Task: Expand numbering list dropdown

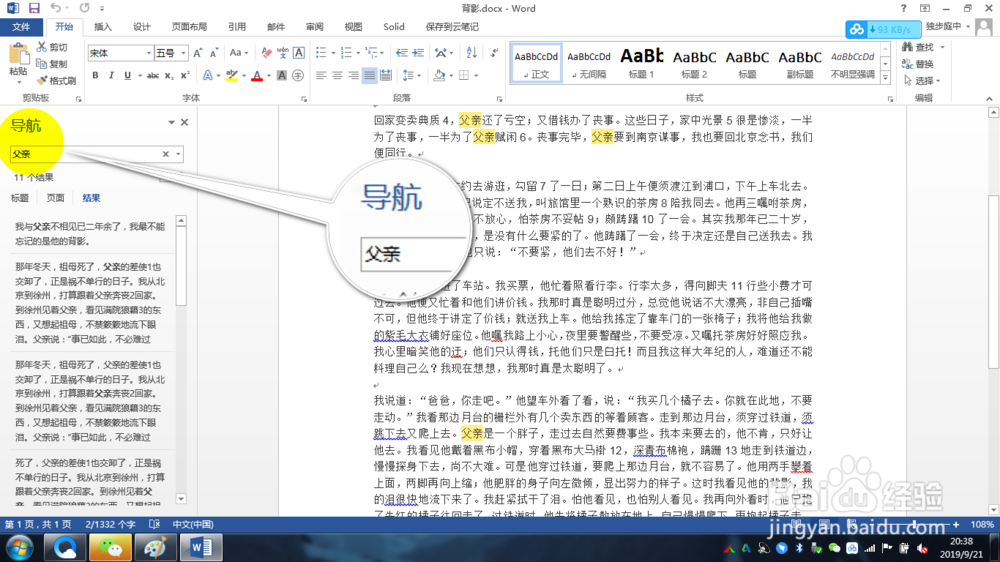Action: (x=358, y=53)
